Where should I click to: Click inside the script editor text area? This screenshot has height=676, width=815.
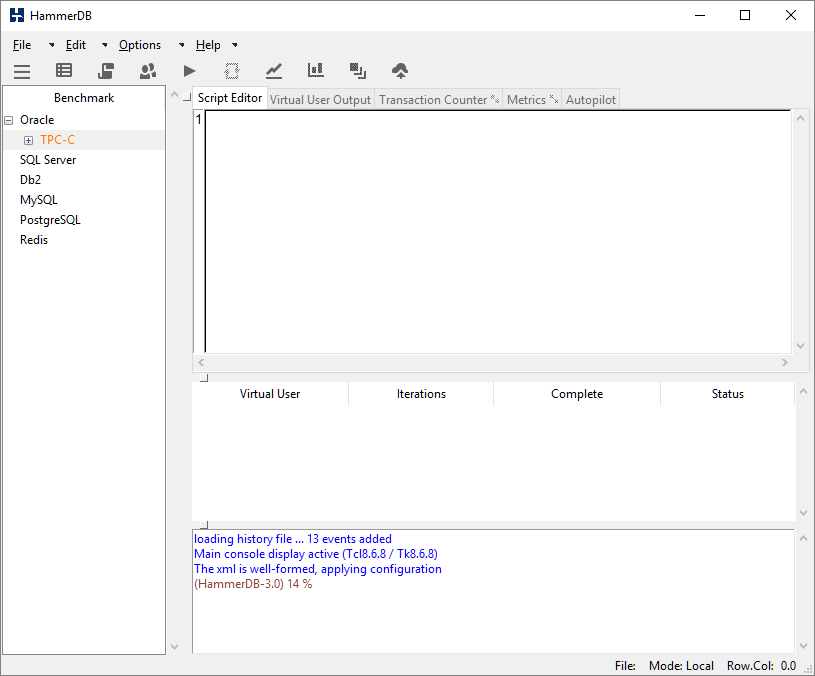[498, 232]
